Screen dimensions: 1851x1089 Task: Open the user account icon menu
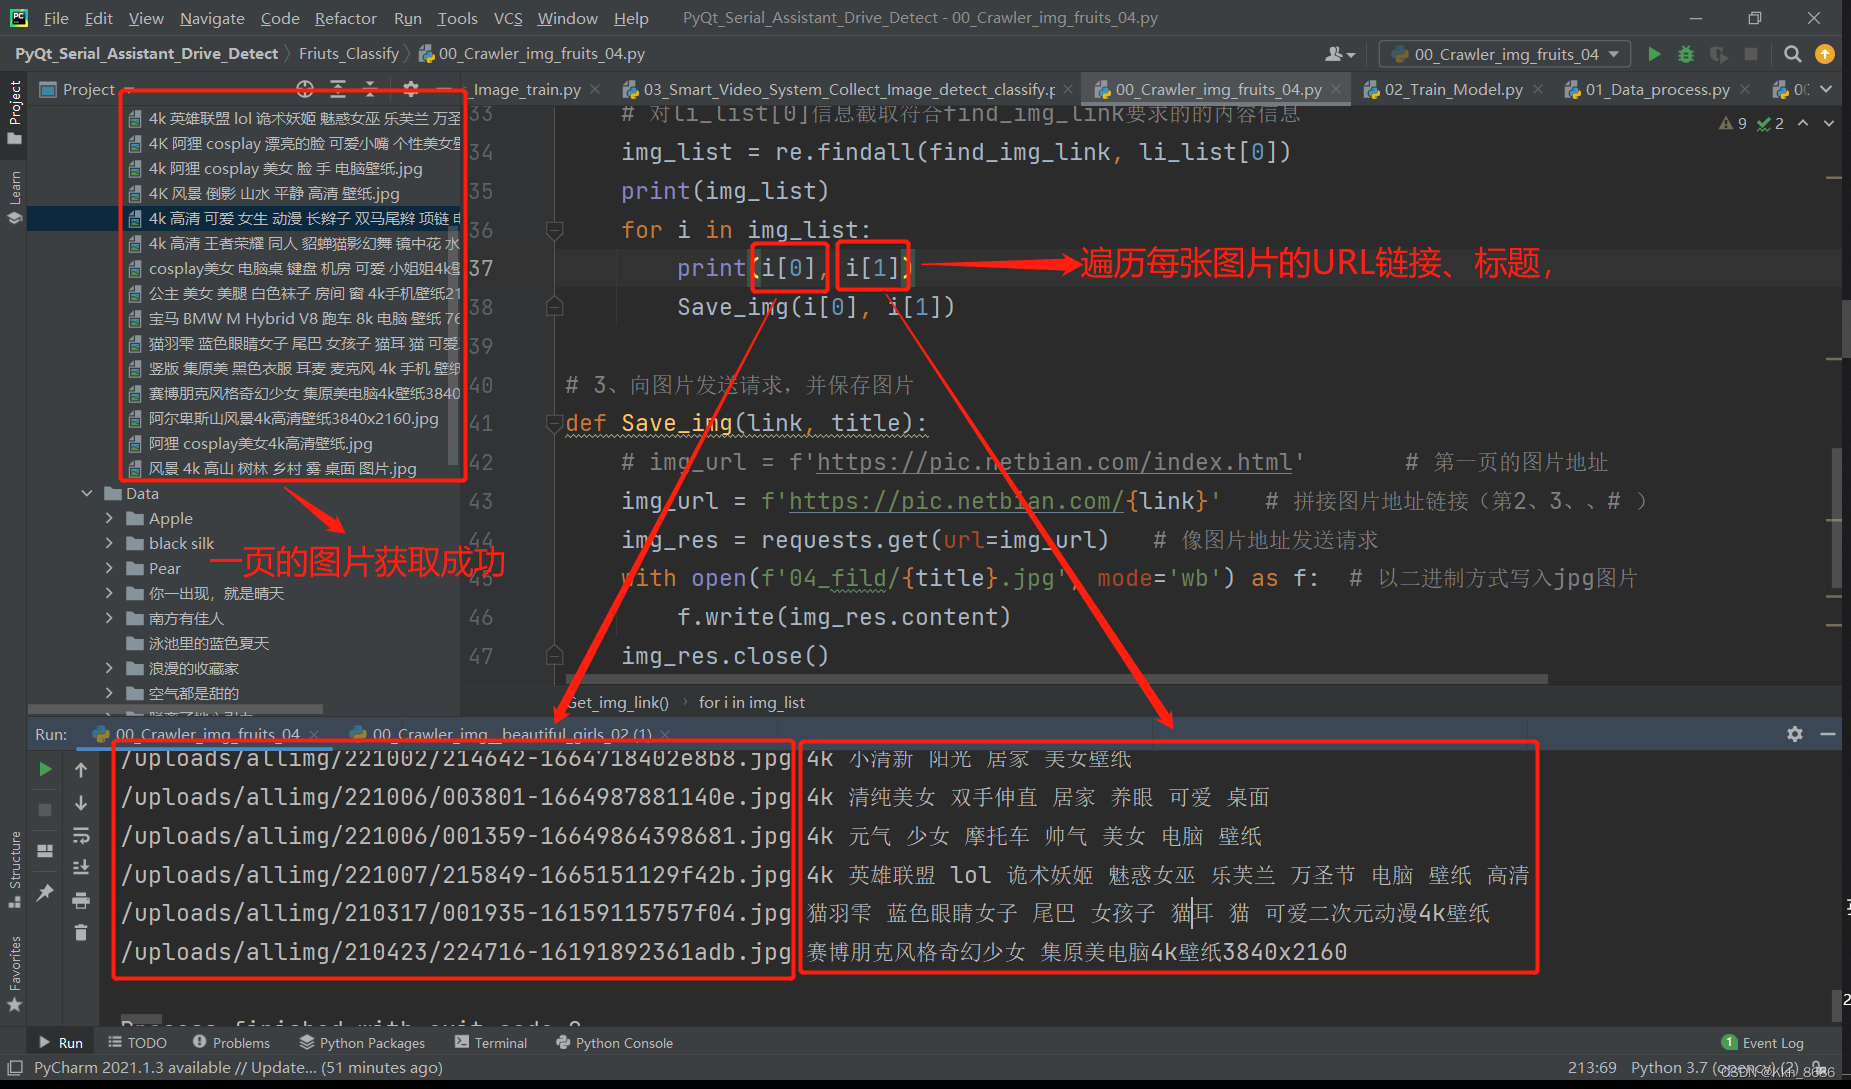coord(1339,54)
